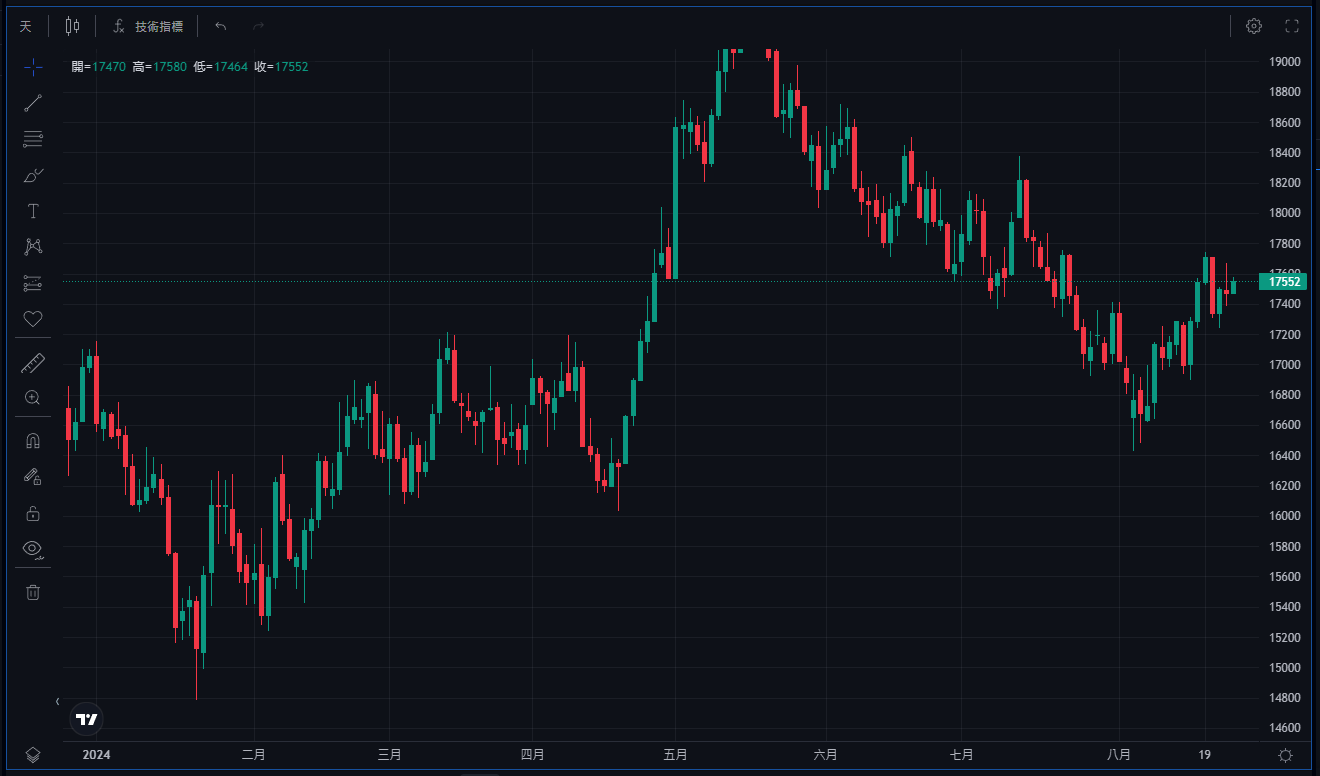1320x776 pixels.
Task: Click the 14600 price scale label
Action: tap(1284, 728)
